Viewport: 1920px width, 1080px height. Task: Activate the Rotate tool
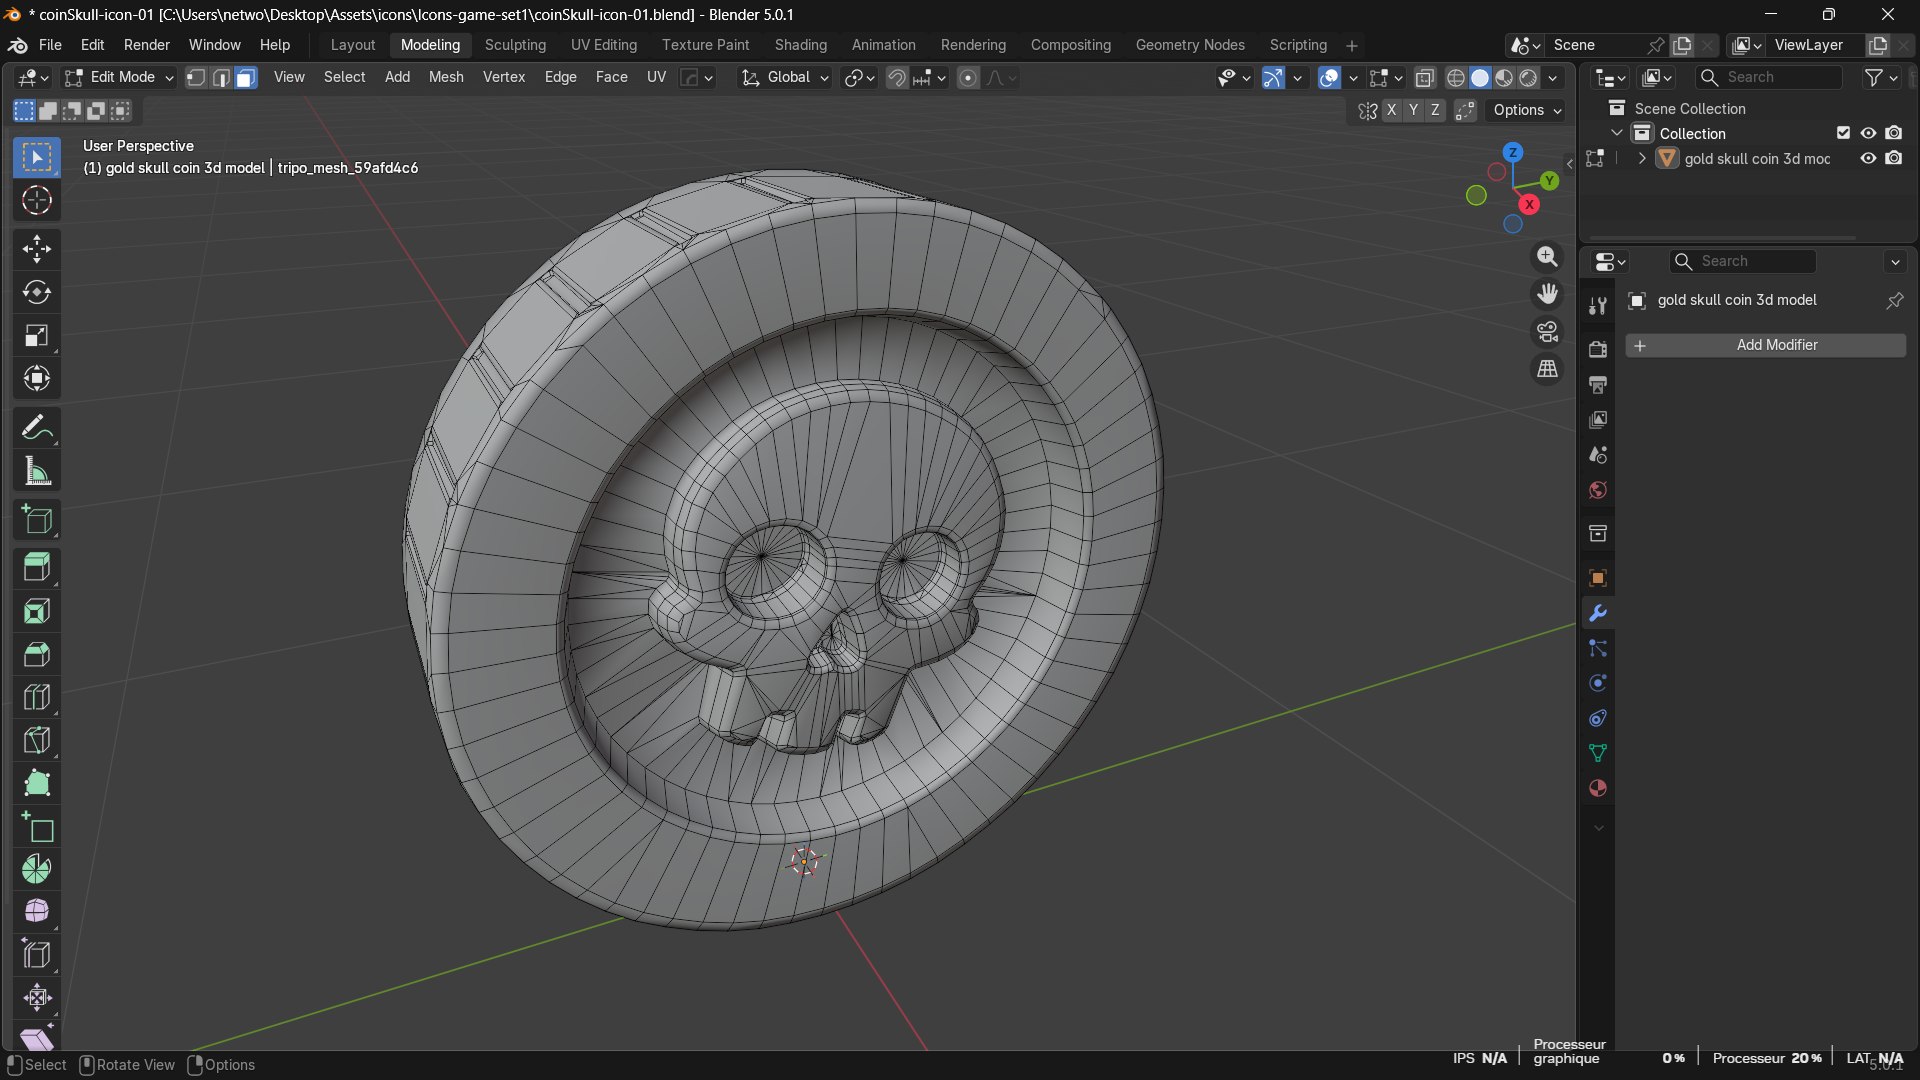click(37, 292)
